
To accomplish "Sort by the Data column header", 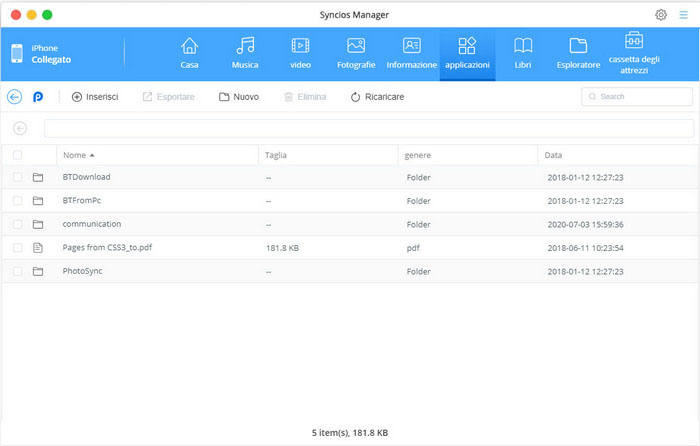I will coord(618,155).
